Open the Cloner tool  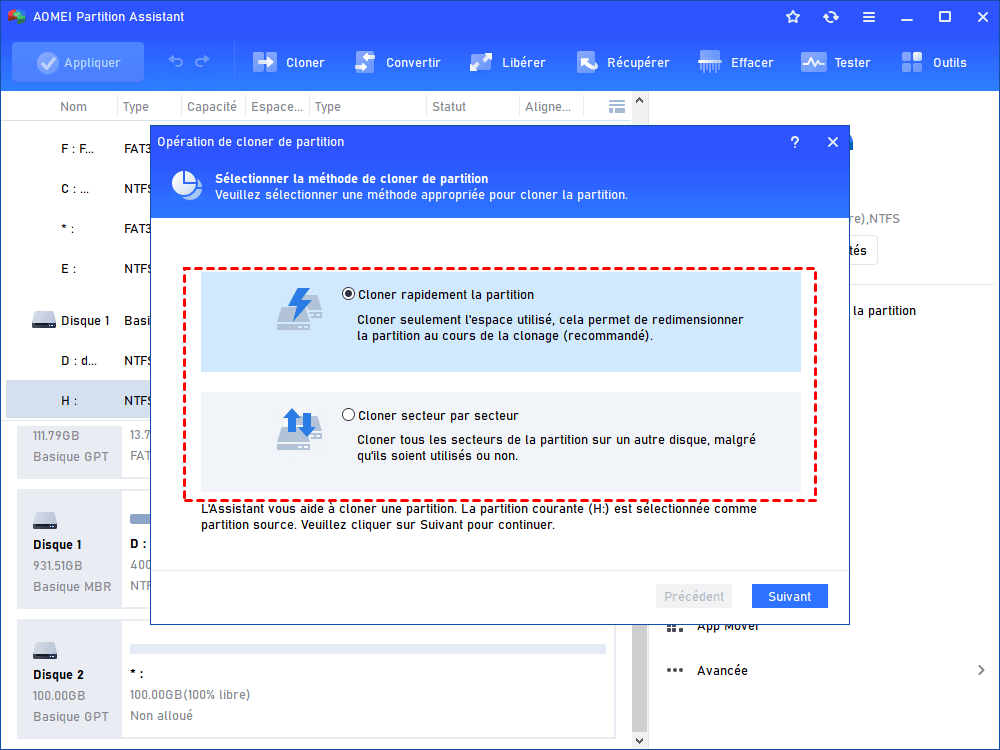[288, 62]
